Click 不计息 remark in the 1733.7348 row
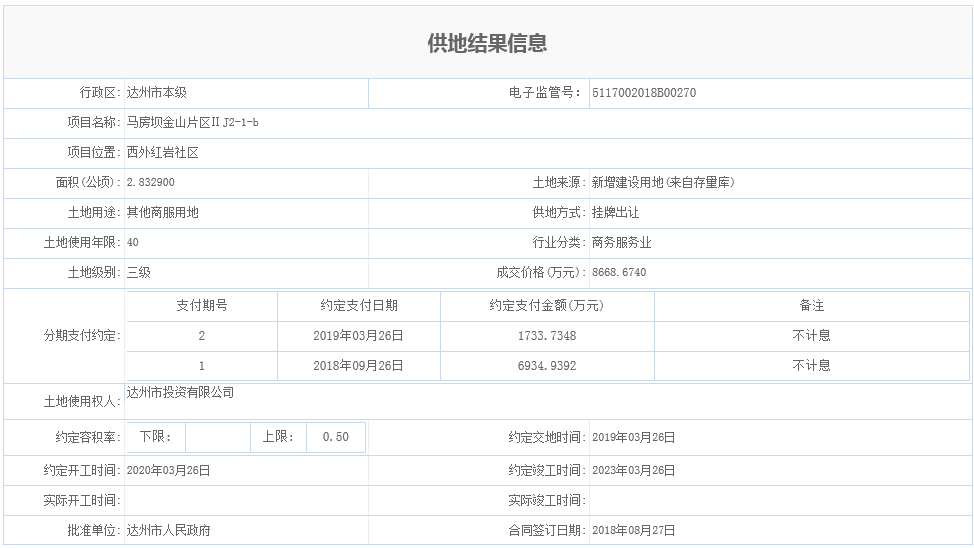 (x=812, y=336)
